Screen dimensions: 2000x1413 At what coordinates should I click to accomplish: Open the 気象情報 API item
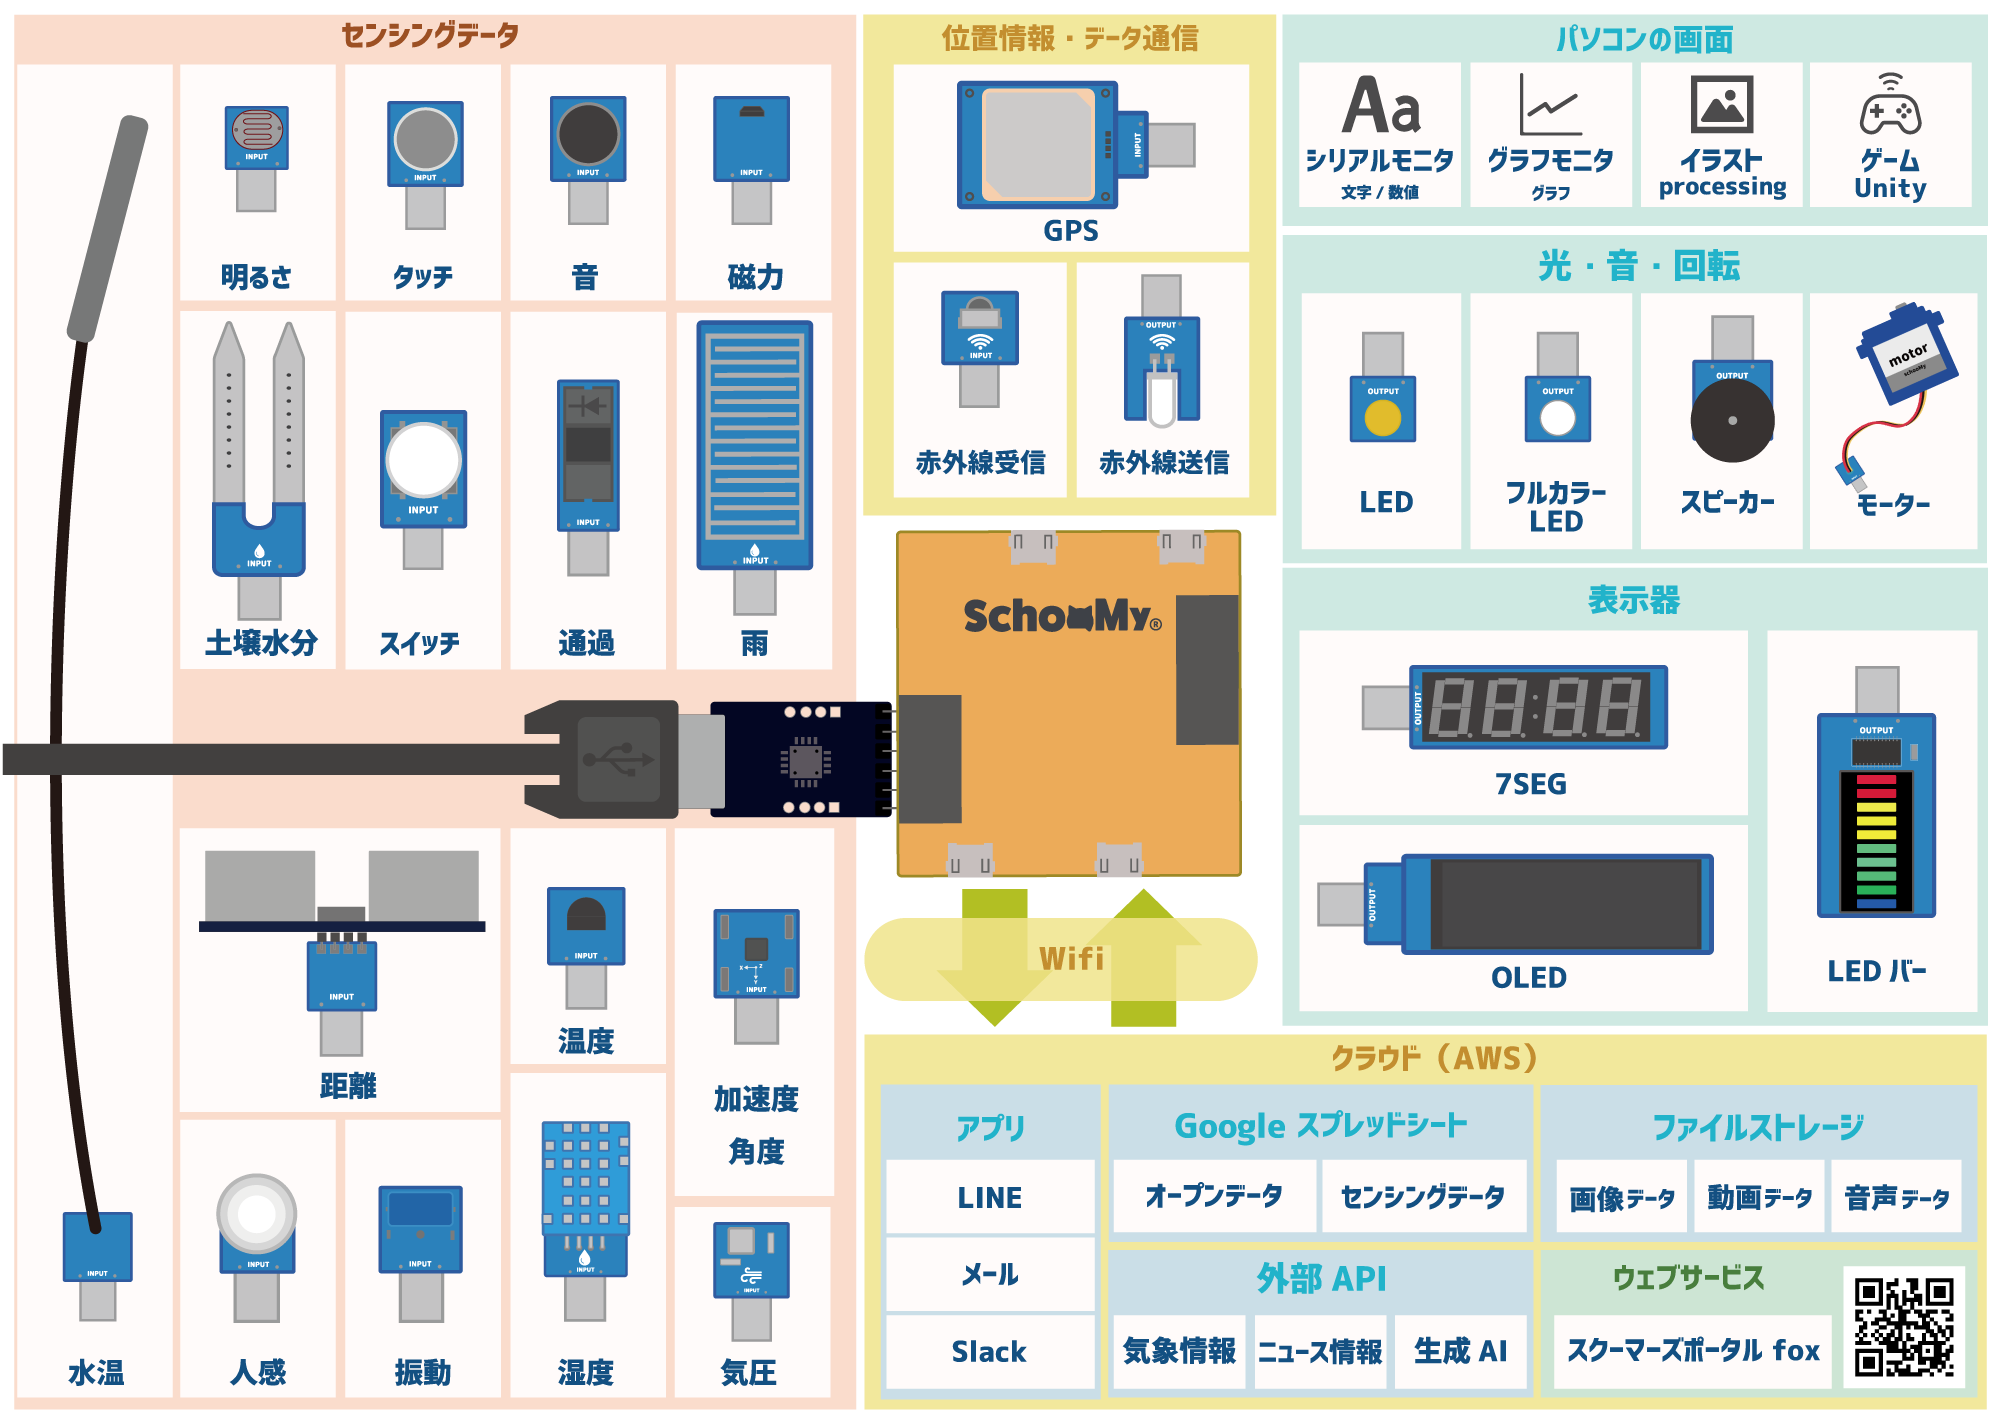pos(1179,1352)
